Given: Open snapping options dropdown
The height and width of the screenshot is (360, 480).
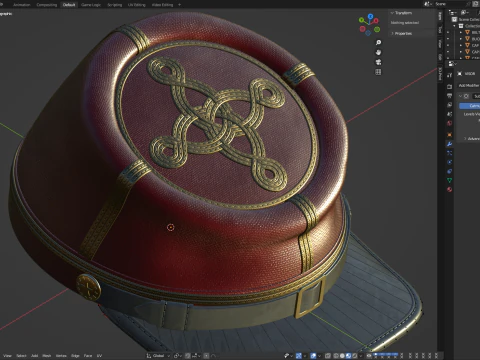Looking at the screenshot, I should pos(196,356).
